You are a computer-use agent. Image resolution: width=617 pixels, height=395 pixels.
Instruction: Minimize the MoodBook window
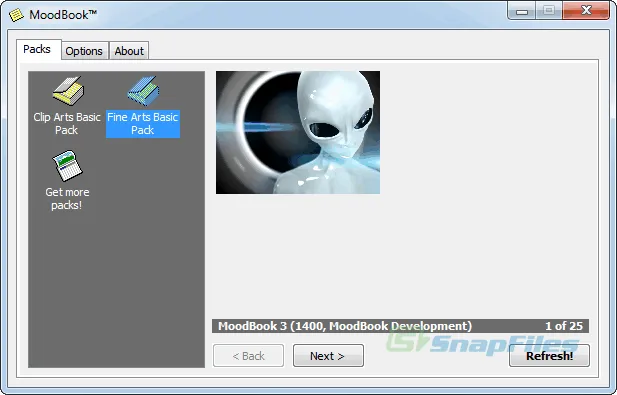522,11
